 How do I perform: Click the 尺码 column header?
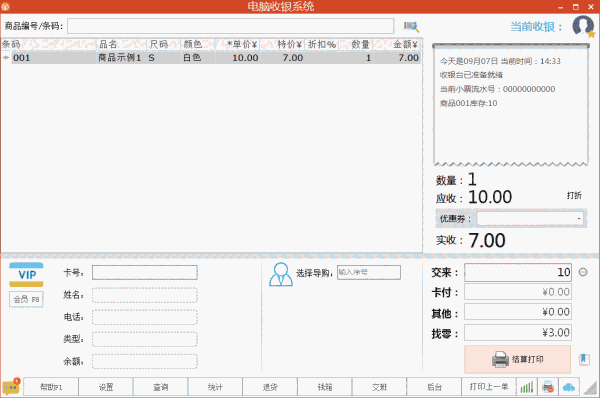[163, 44]
